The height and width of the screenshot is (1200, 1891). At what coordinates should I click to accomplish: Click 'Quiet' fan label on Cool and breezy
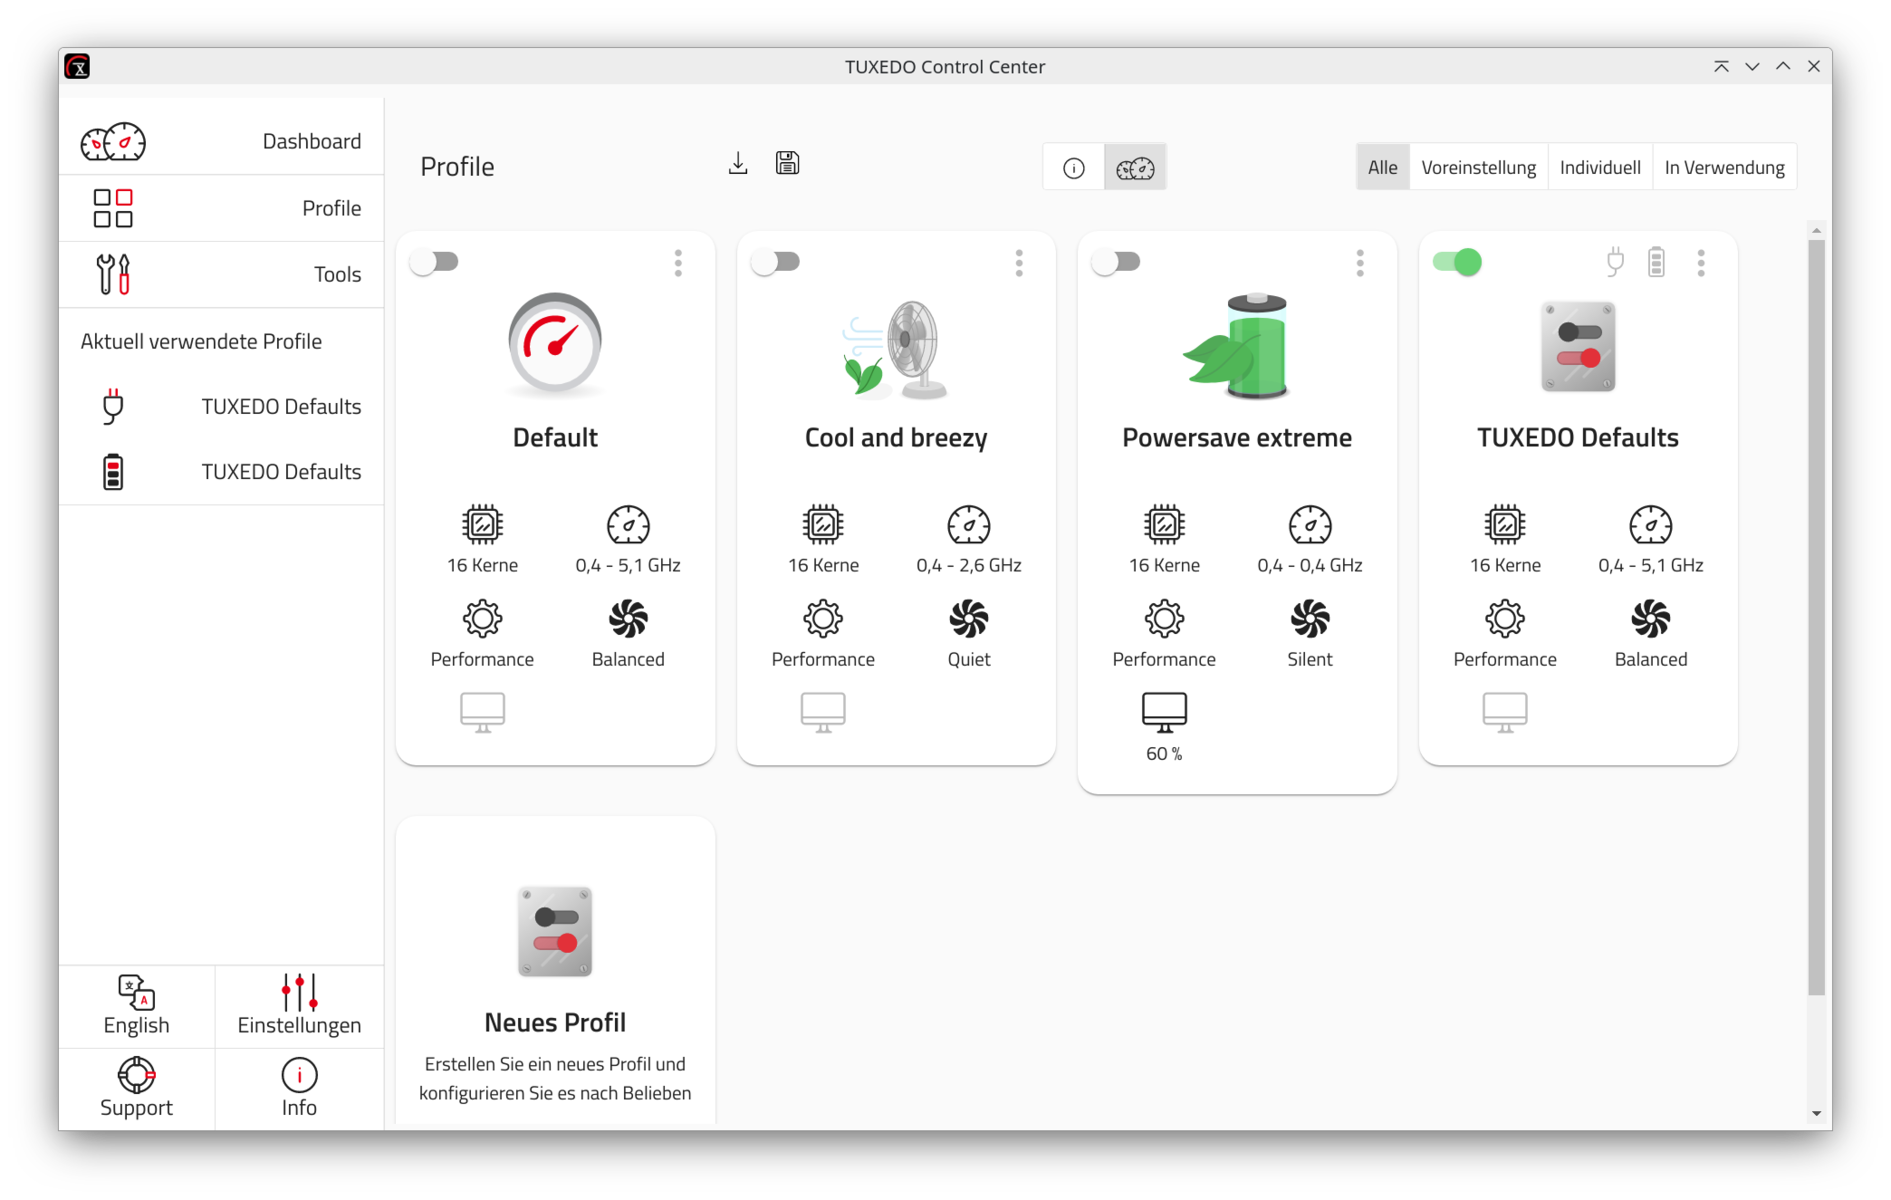[969, 659]
